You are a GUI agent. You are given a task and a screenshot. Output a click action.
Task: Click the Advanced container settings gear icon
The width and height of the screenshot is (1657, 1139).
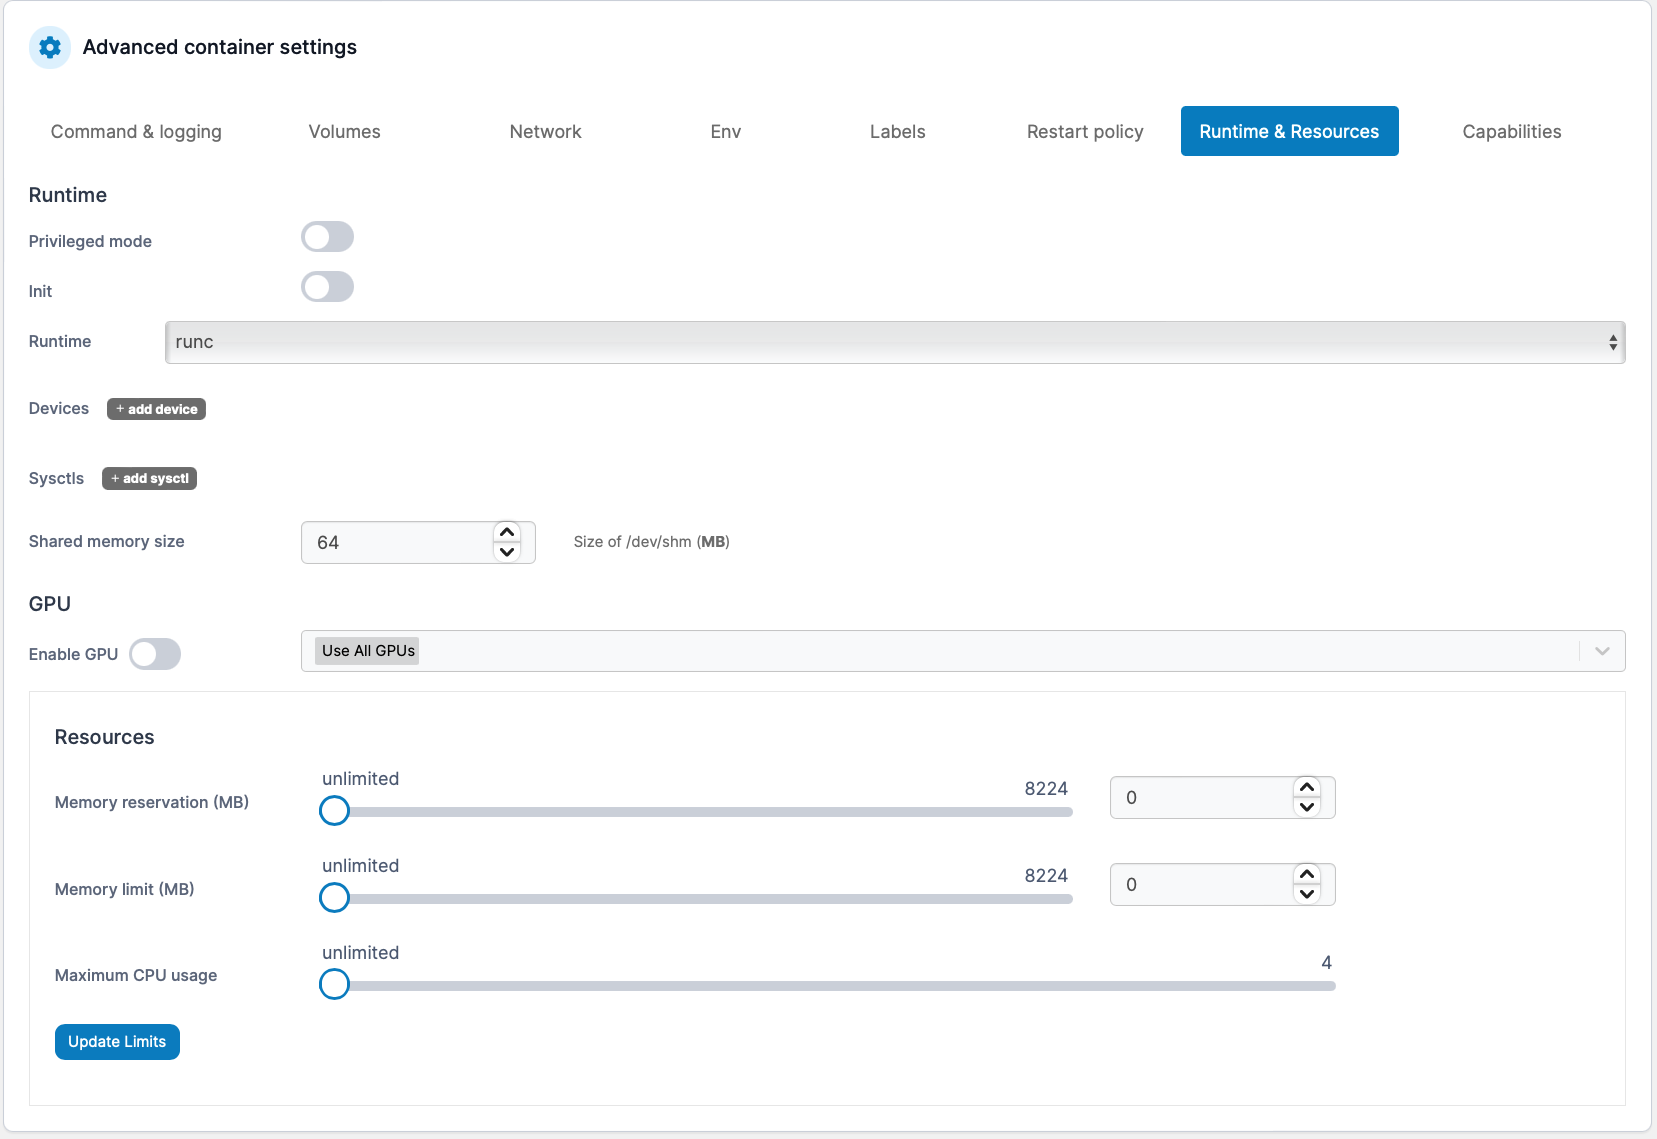point(49,47)
